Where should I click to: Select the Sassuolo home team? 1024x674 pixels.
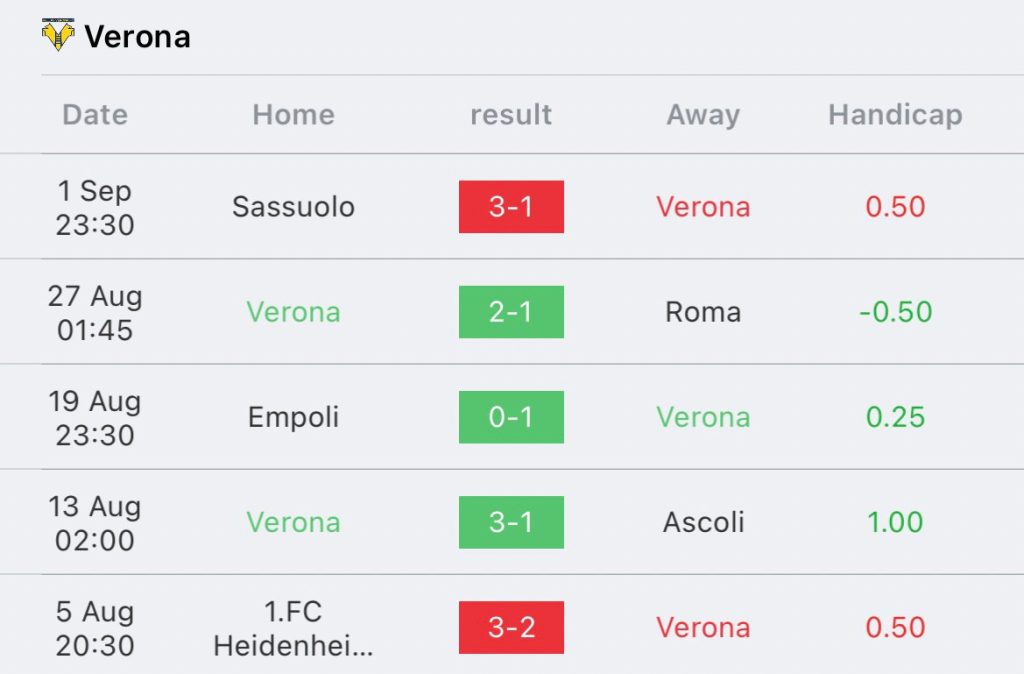pos(293,206)
